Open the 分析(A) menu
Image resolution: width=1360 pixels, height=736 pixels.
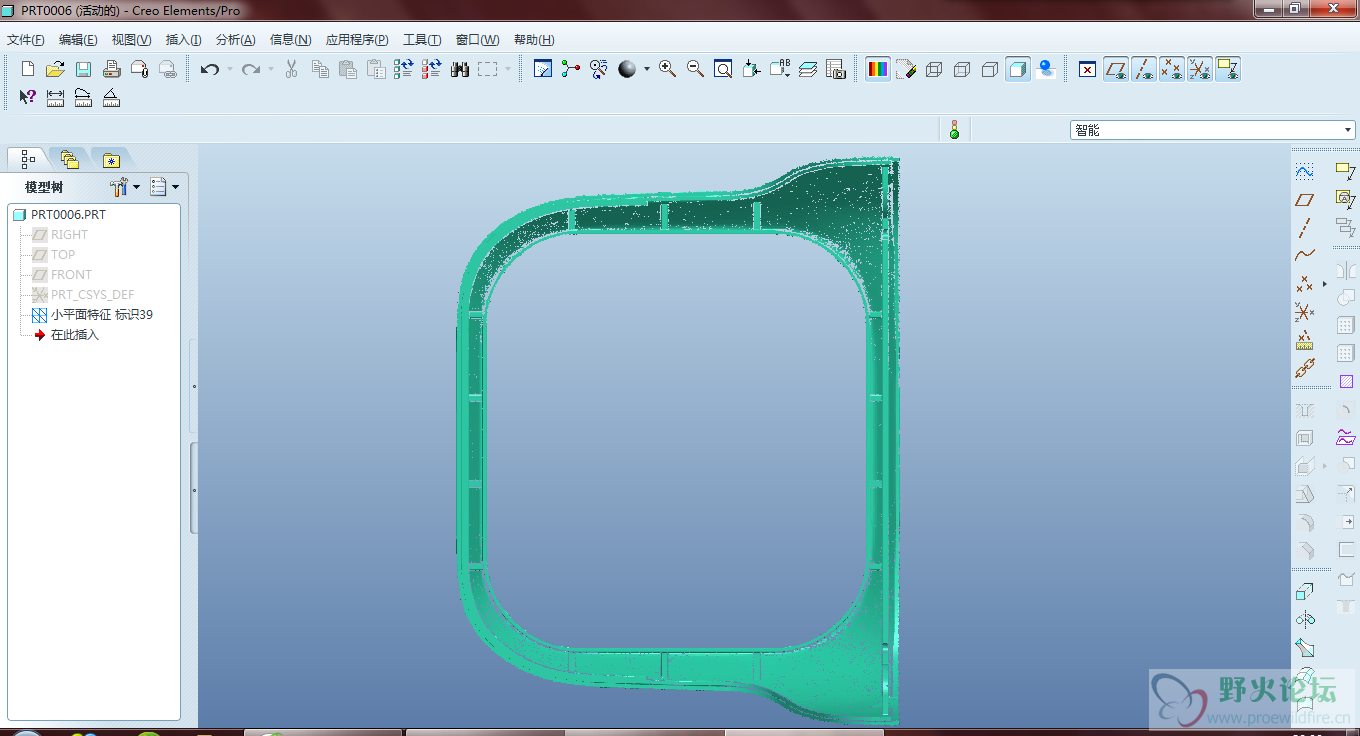click(236, 40)
